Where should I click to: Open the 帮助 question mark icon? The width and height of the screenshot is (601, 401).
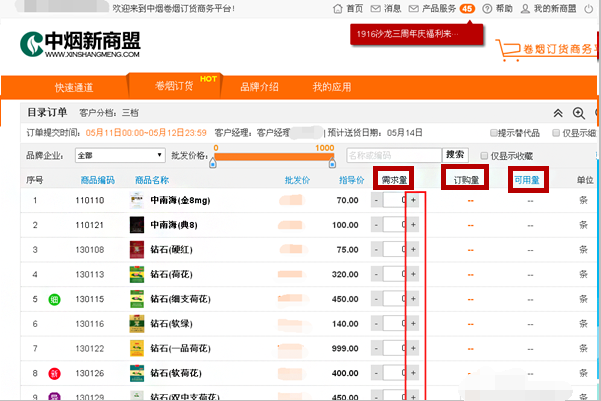[x=487, y=8]
